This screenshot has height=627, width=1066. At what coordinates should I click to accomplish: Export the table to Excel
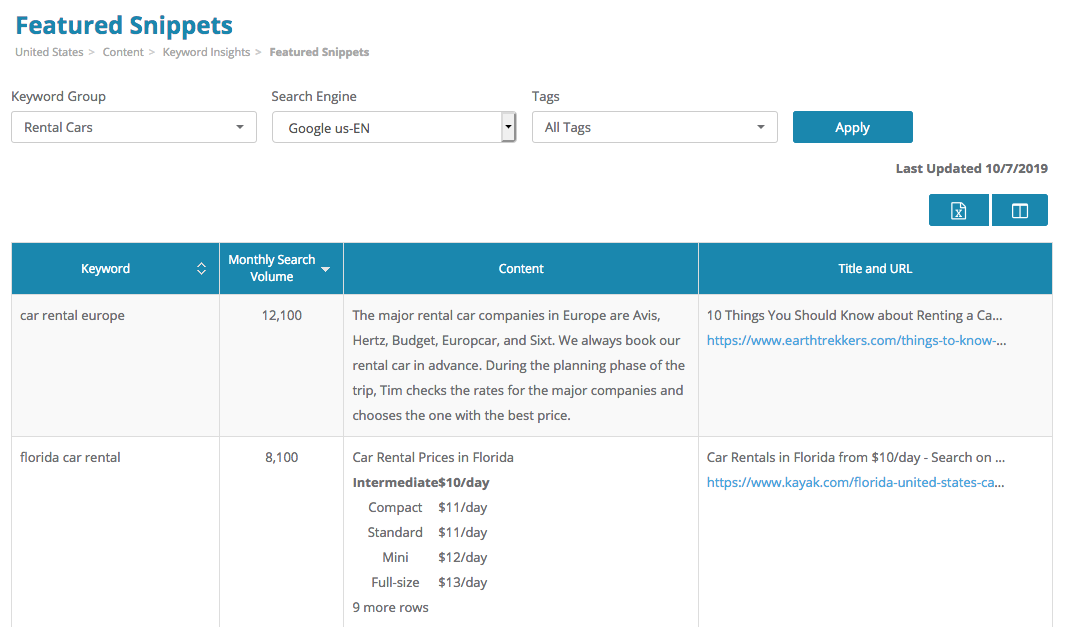pos(958,209)
